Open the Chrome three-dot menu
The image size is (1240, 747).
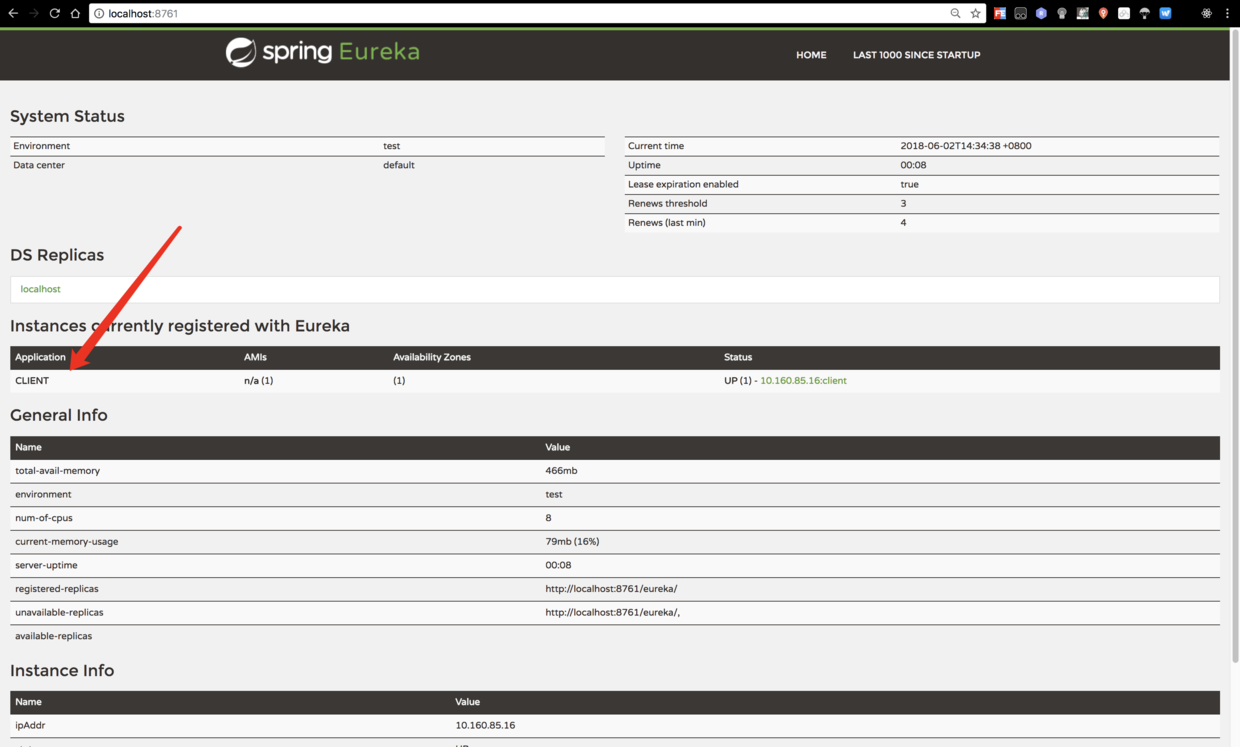[x=1227, y=14]
